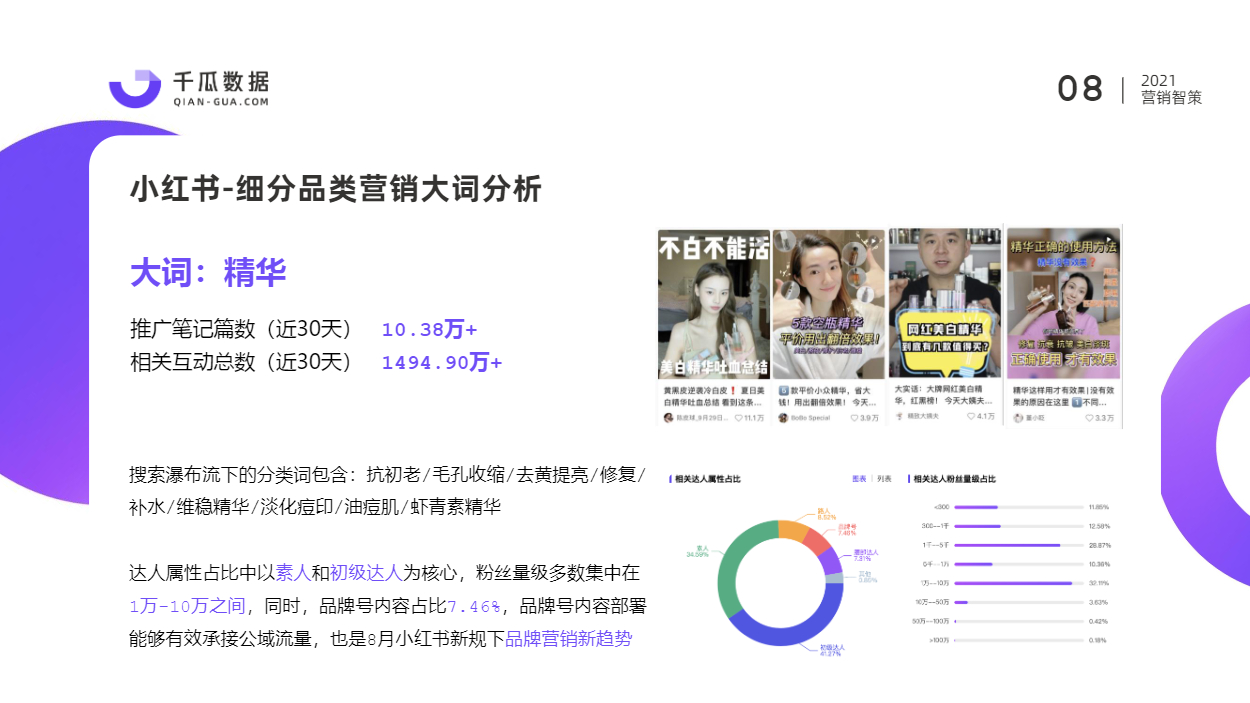Open the 网红美白精华 note cover image
Screen dimensions: 1250x703
945,304
